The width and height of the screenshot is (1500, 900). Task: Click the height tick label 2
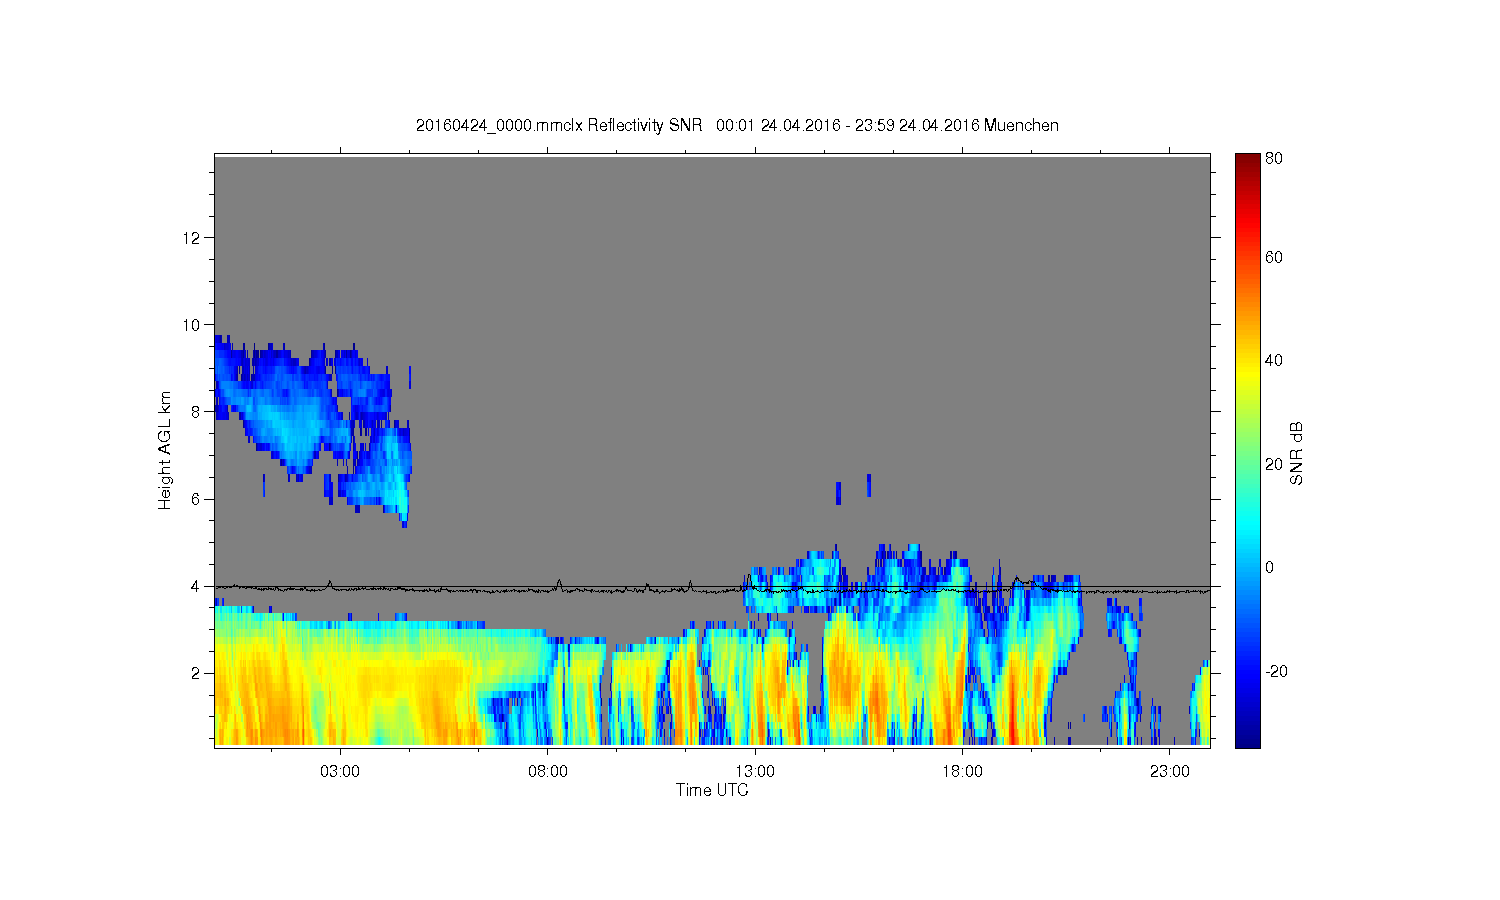click(x=196, y=673)
